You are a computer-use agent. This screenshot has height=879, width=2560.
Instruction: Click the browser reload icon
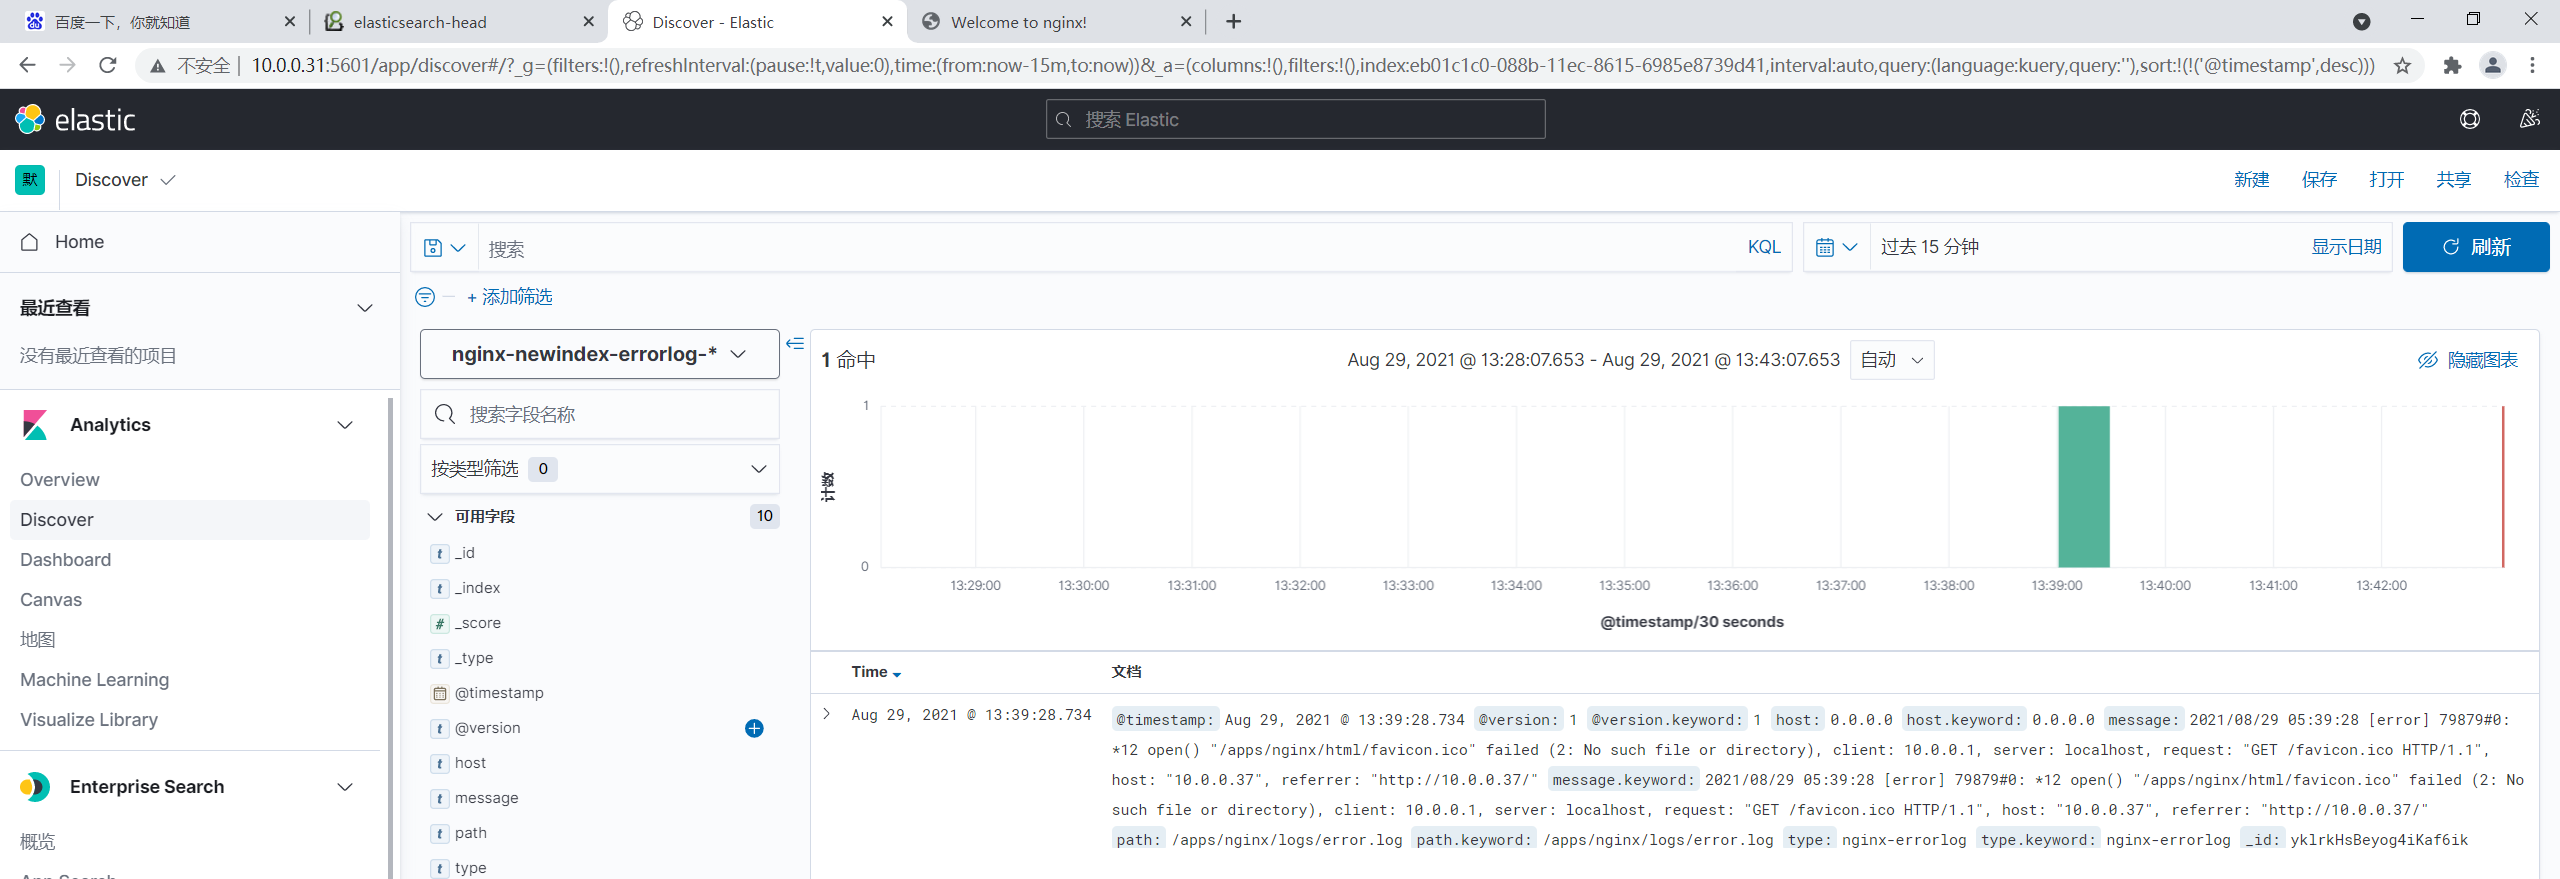pos(108,65)
